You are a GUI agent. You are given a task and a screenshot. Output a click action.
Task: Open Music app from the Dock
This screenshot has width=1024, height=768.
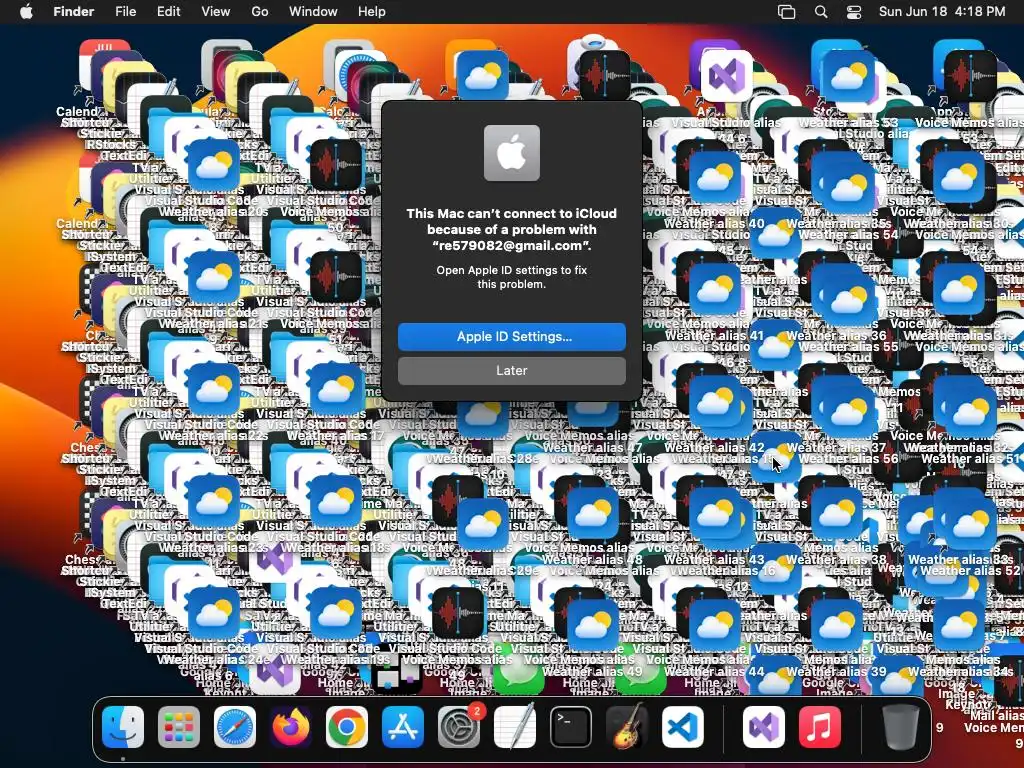coord(820,727)
